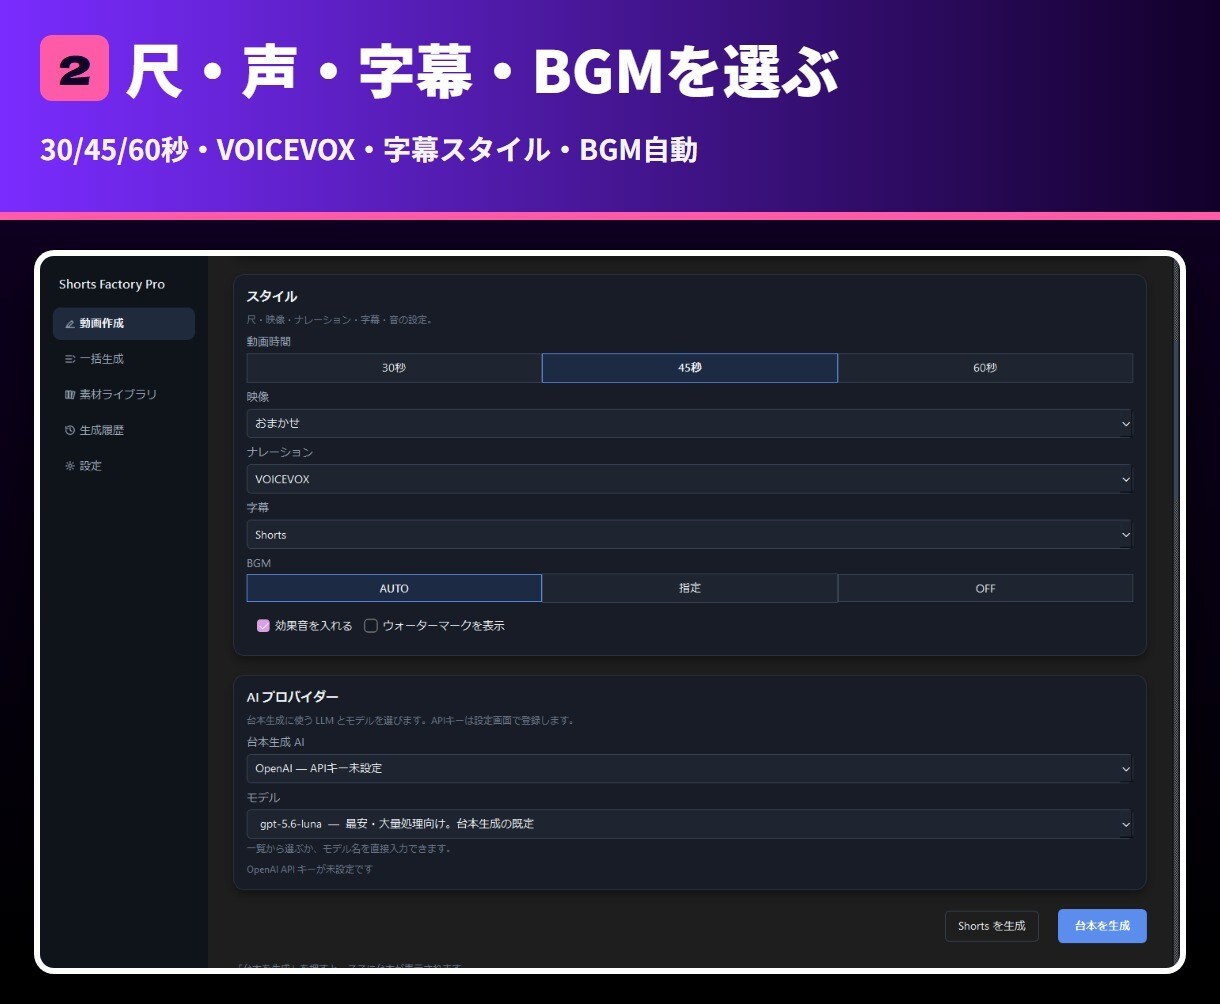The height and width of the screenshot is (1004, 1220).
Task: Turn BGM OFF
Action: (x=985, y=588)
